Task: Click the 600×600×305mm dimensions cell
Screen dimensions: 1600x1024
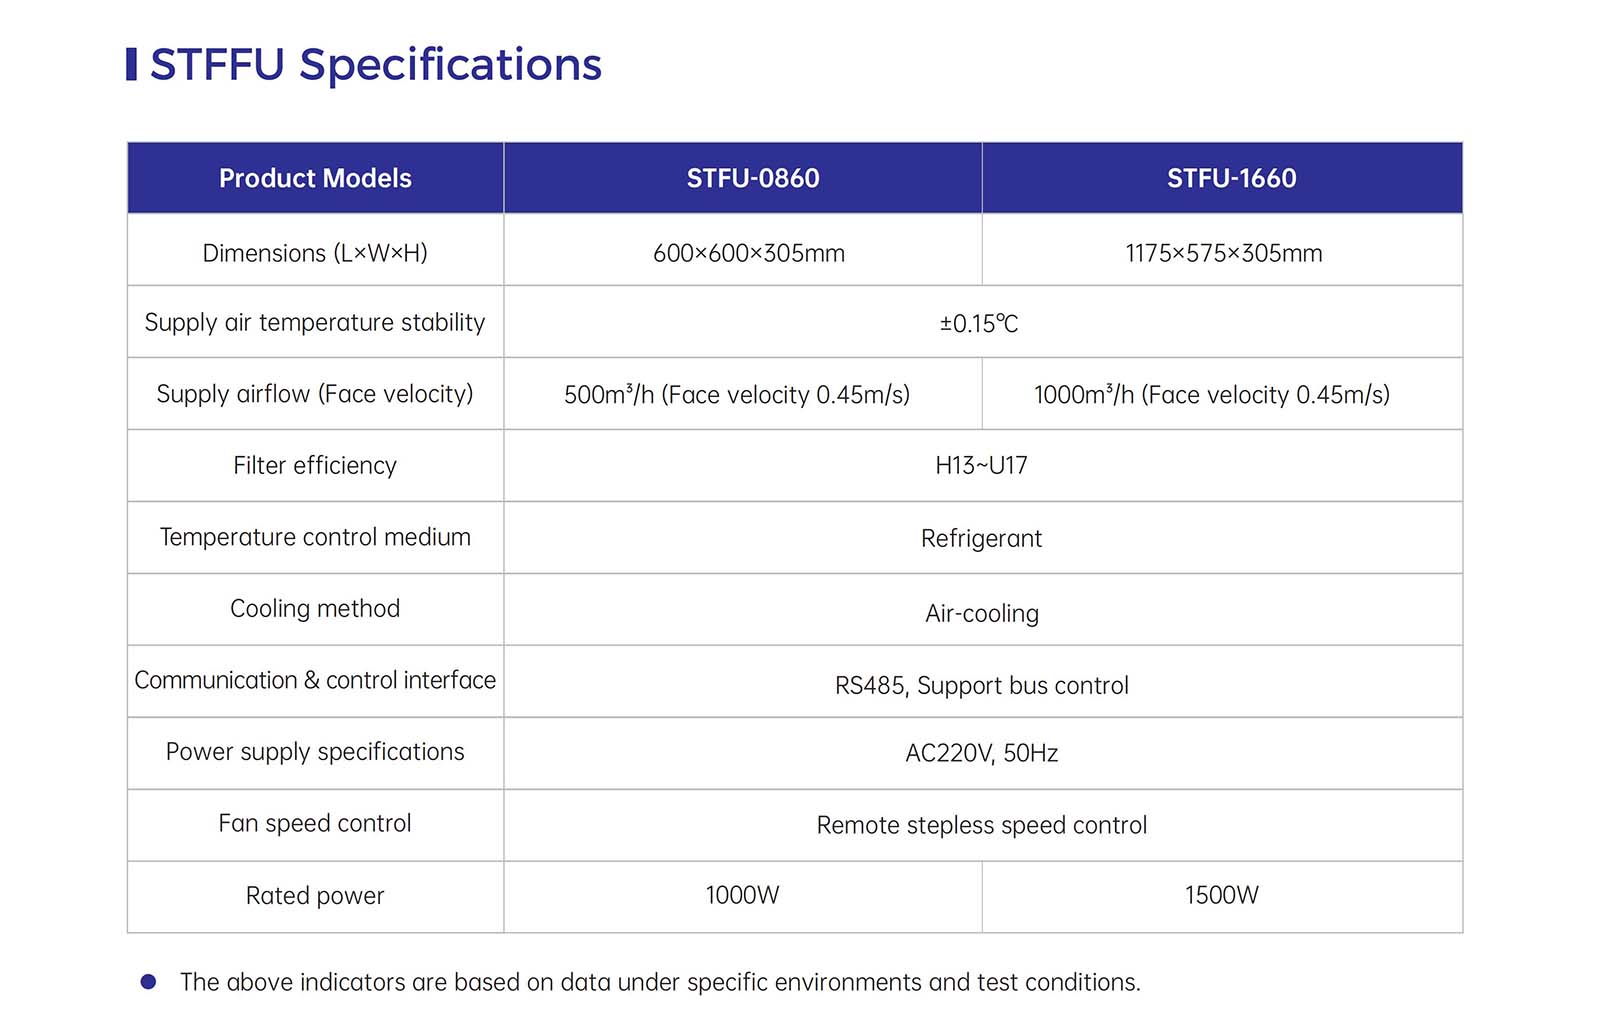Action: point(743,250)
